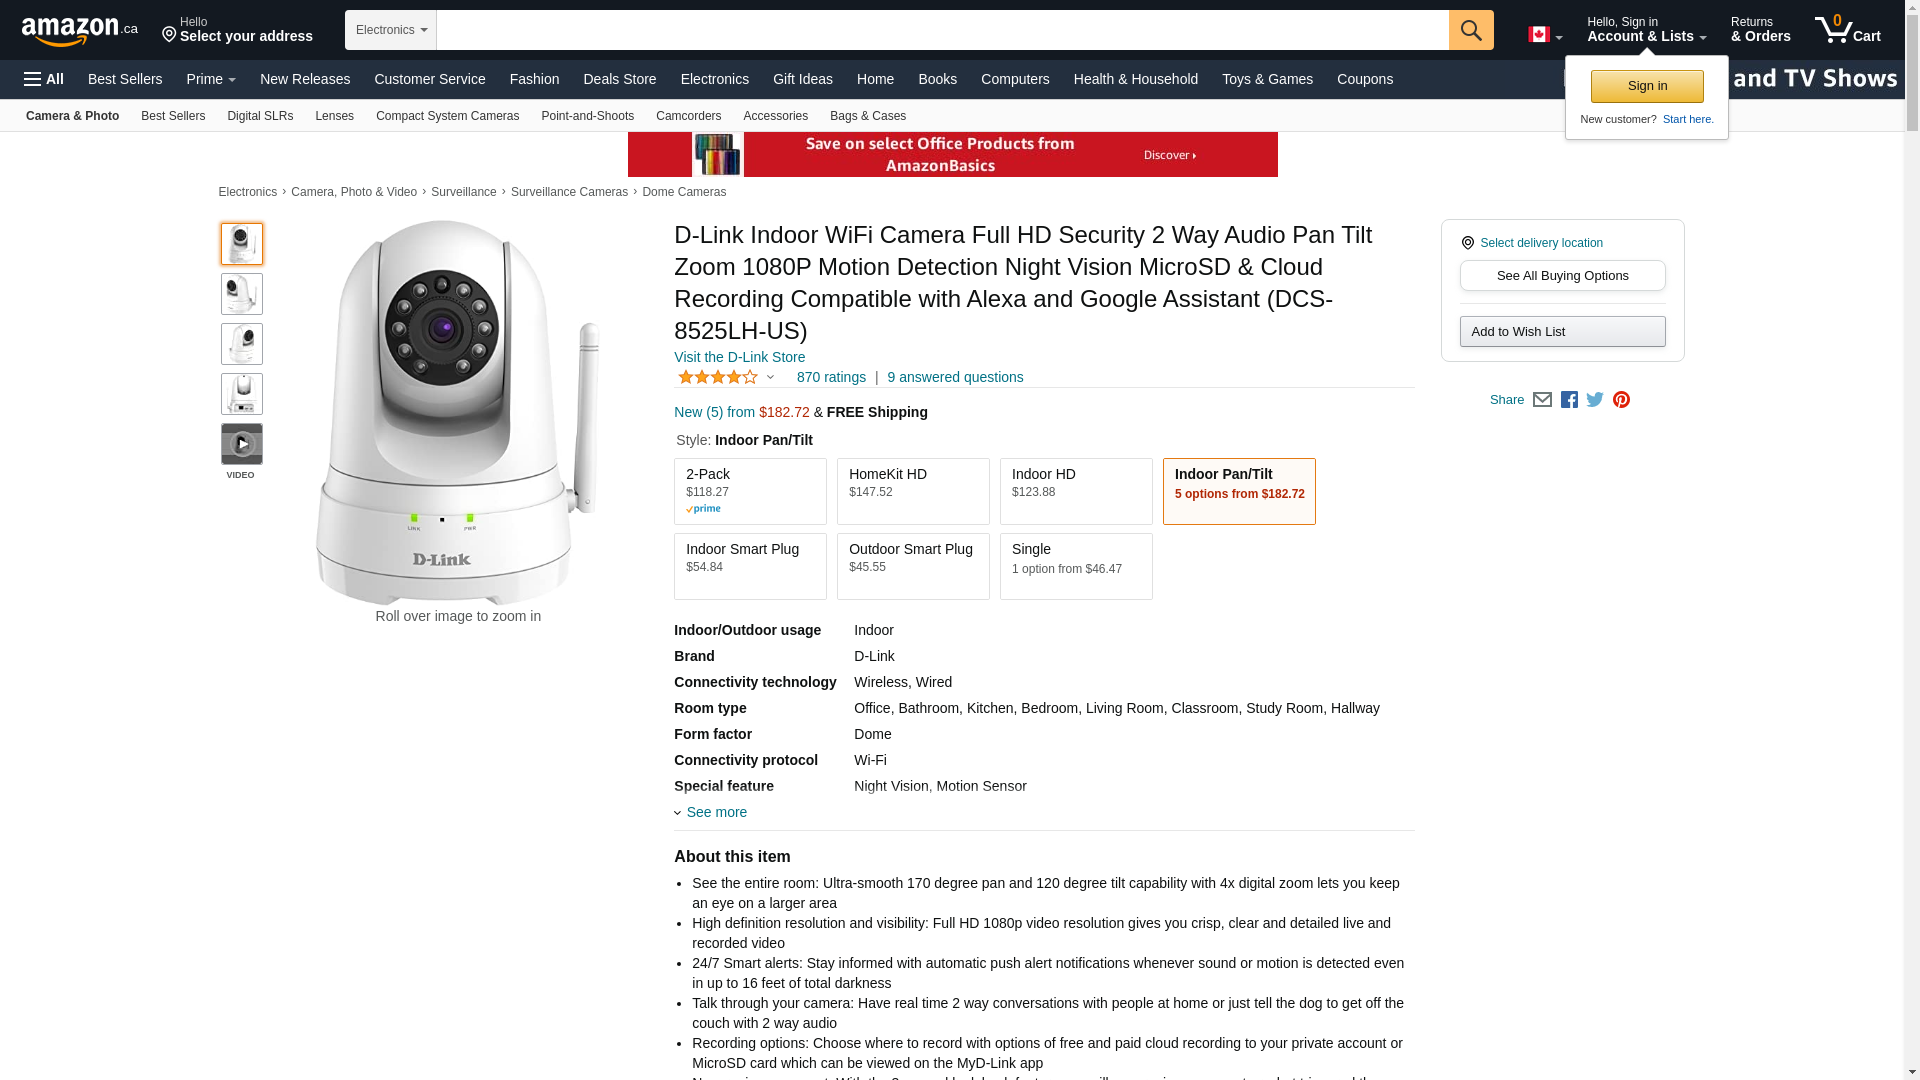This screenshot has width=1920, height=1080.
Task: Open the Deals Store menu item
Action: 619,79
